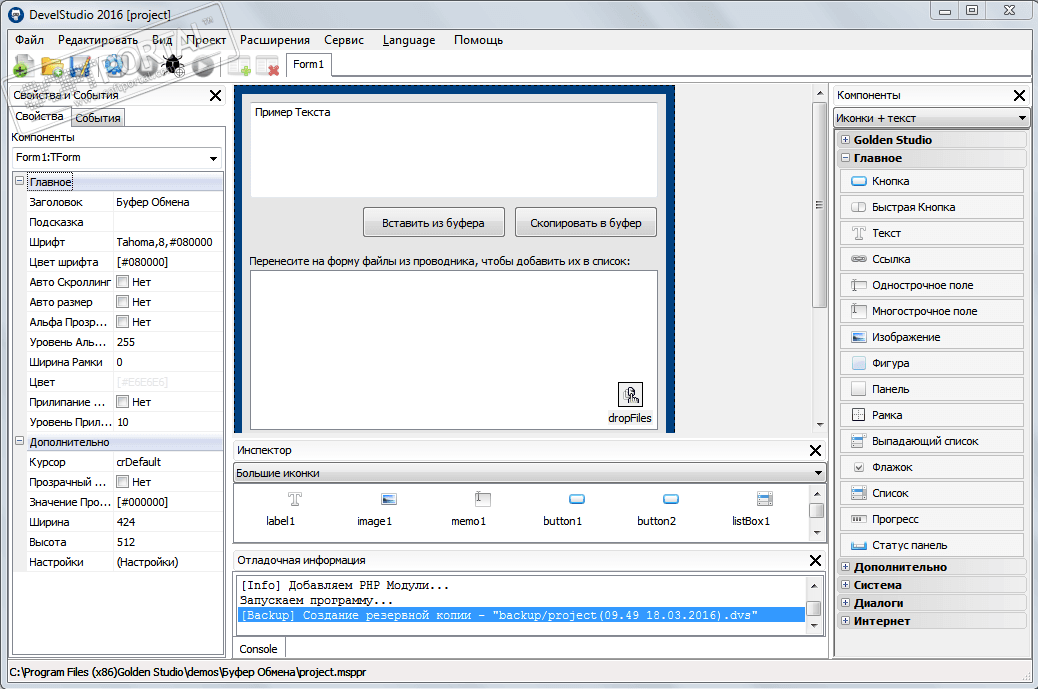Close the Компоненты panel

1019,95
